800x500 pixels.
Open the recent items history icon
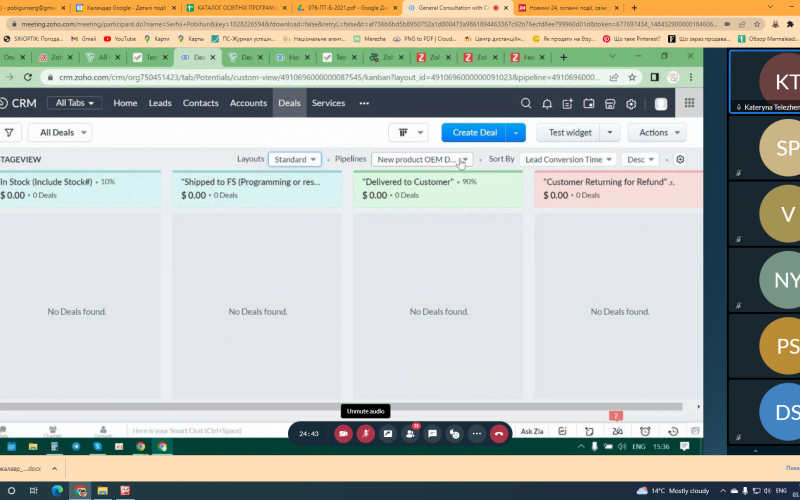click(673, 431)
